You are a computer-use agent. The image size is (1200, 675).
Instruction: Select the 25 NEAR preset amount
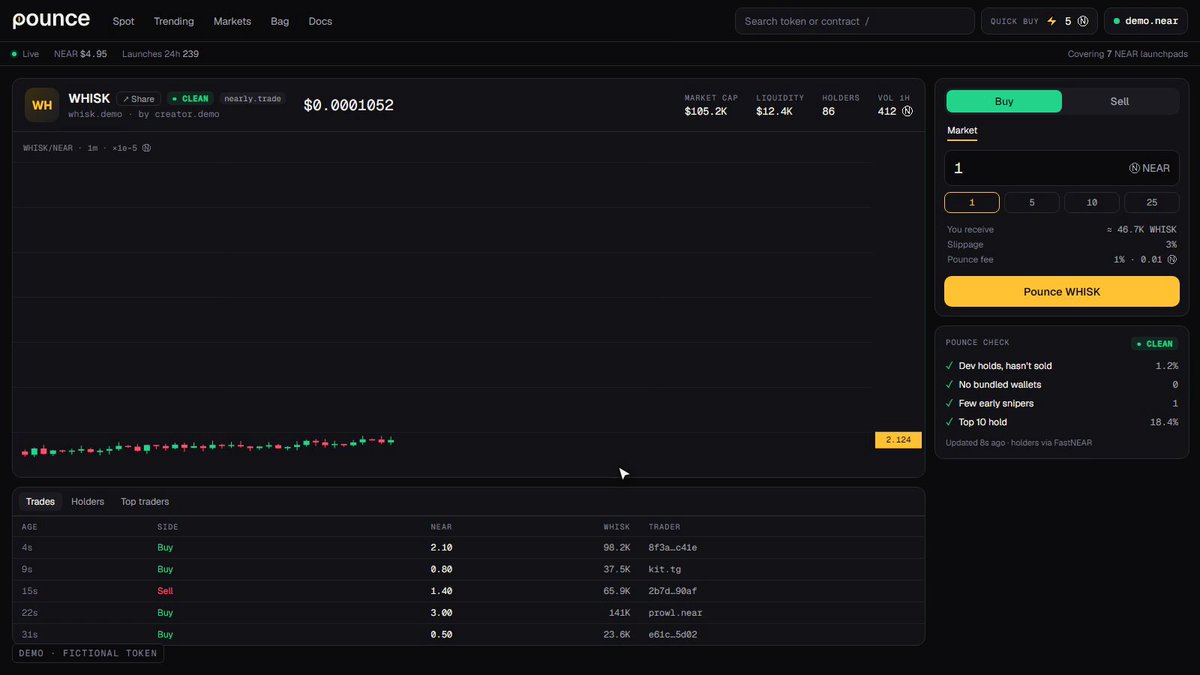tap(1152, 203)
